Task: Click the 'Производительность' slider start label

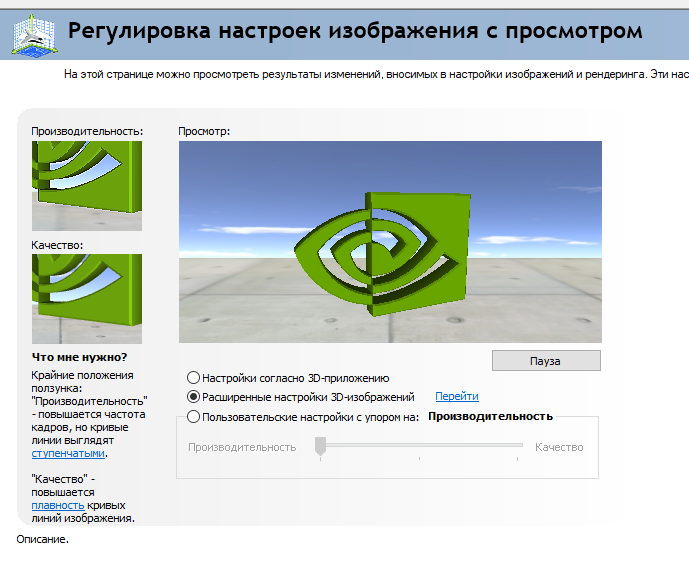Action: (x=242, y=447)
